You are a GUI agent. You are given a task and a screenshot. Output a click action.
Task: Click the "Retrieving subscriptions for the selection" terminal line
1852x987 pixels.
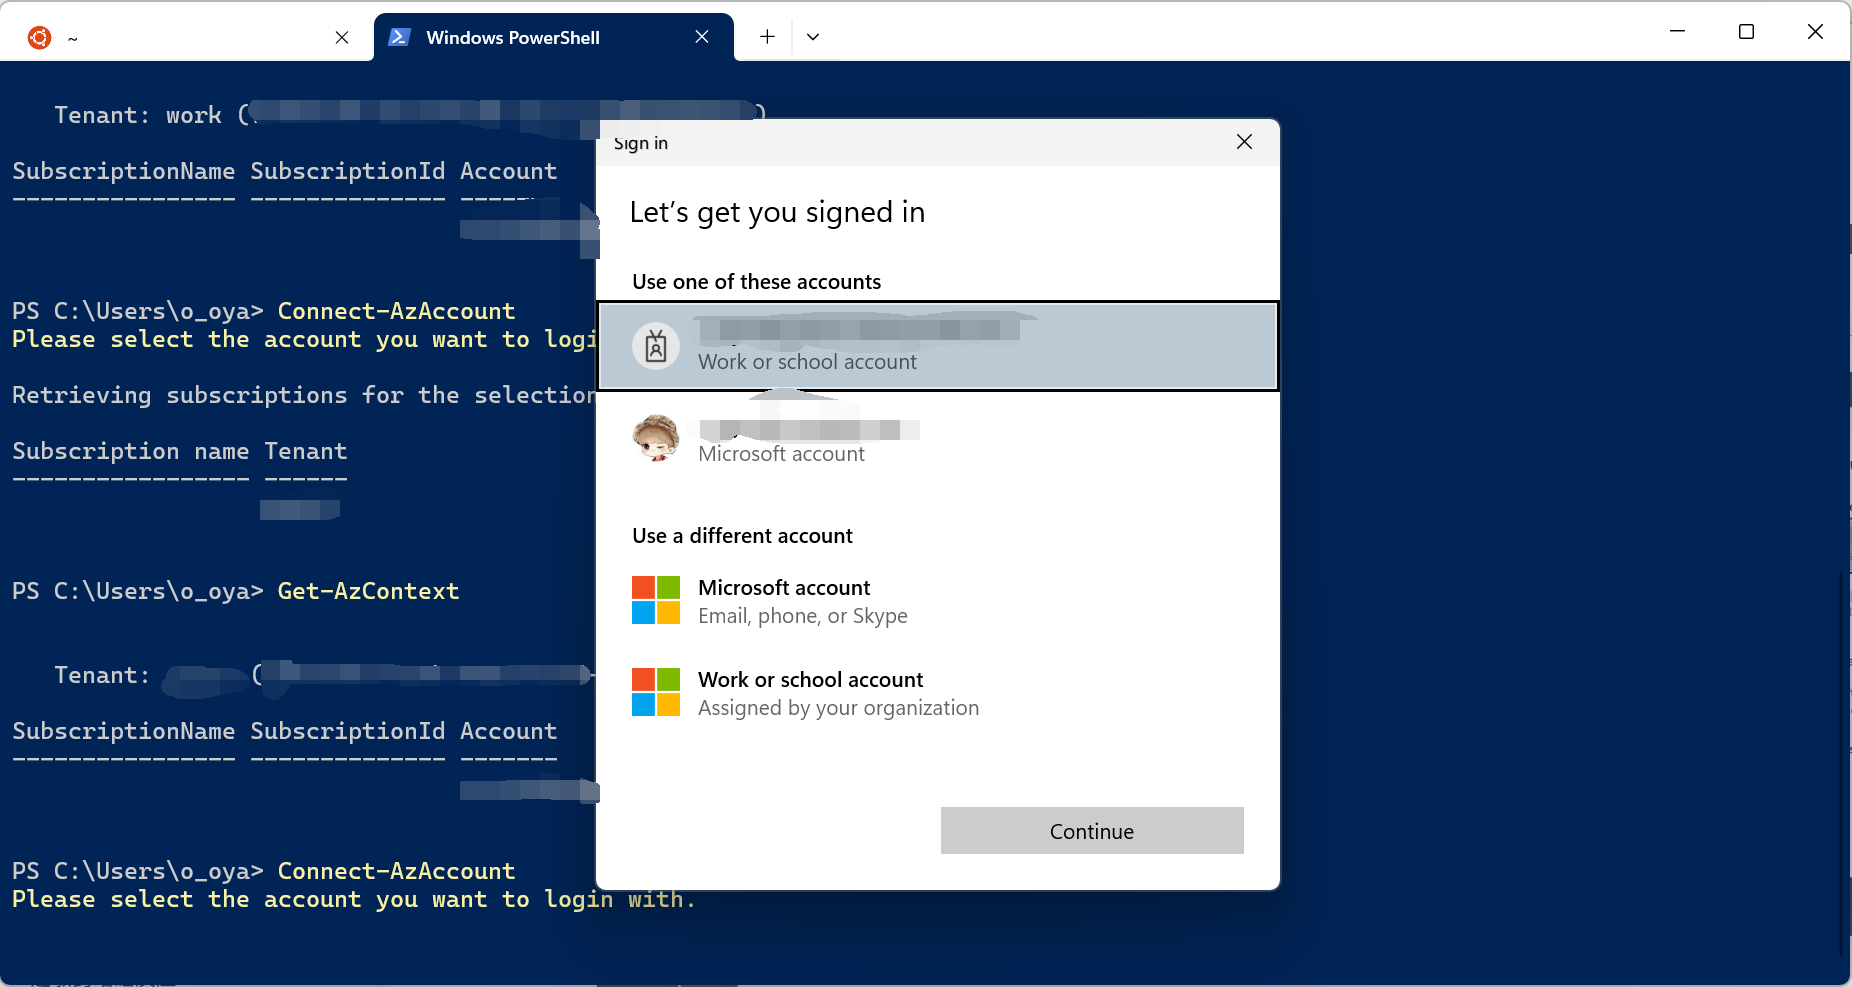[305, 395]
